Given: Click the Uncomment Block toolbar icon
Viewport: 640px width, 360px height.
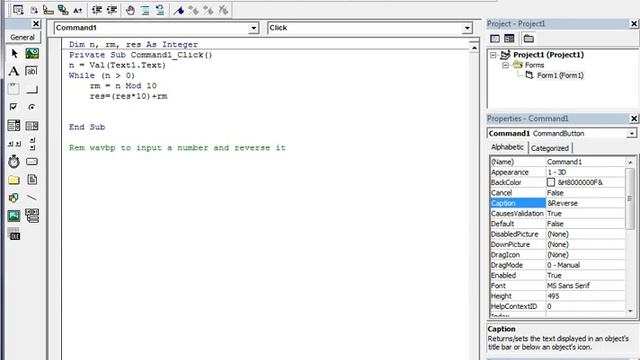Looking at the screenshot, I should click(x=160, y=10).
